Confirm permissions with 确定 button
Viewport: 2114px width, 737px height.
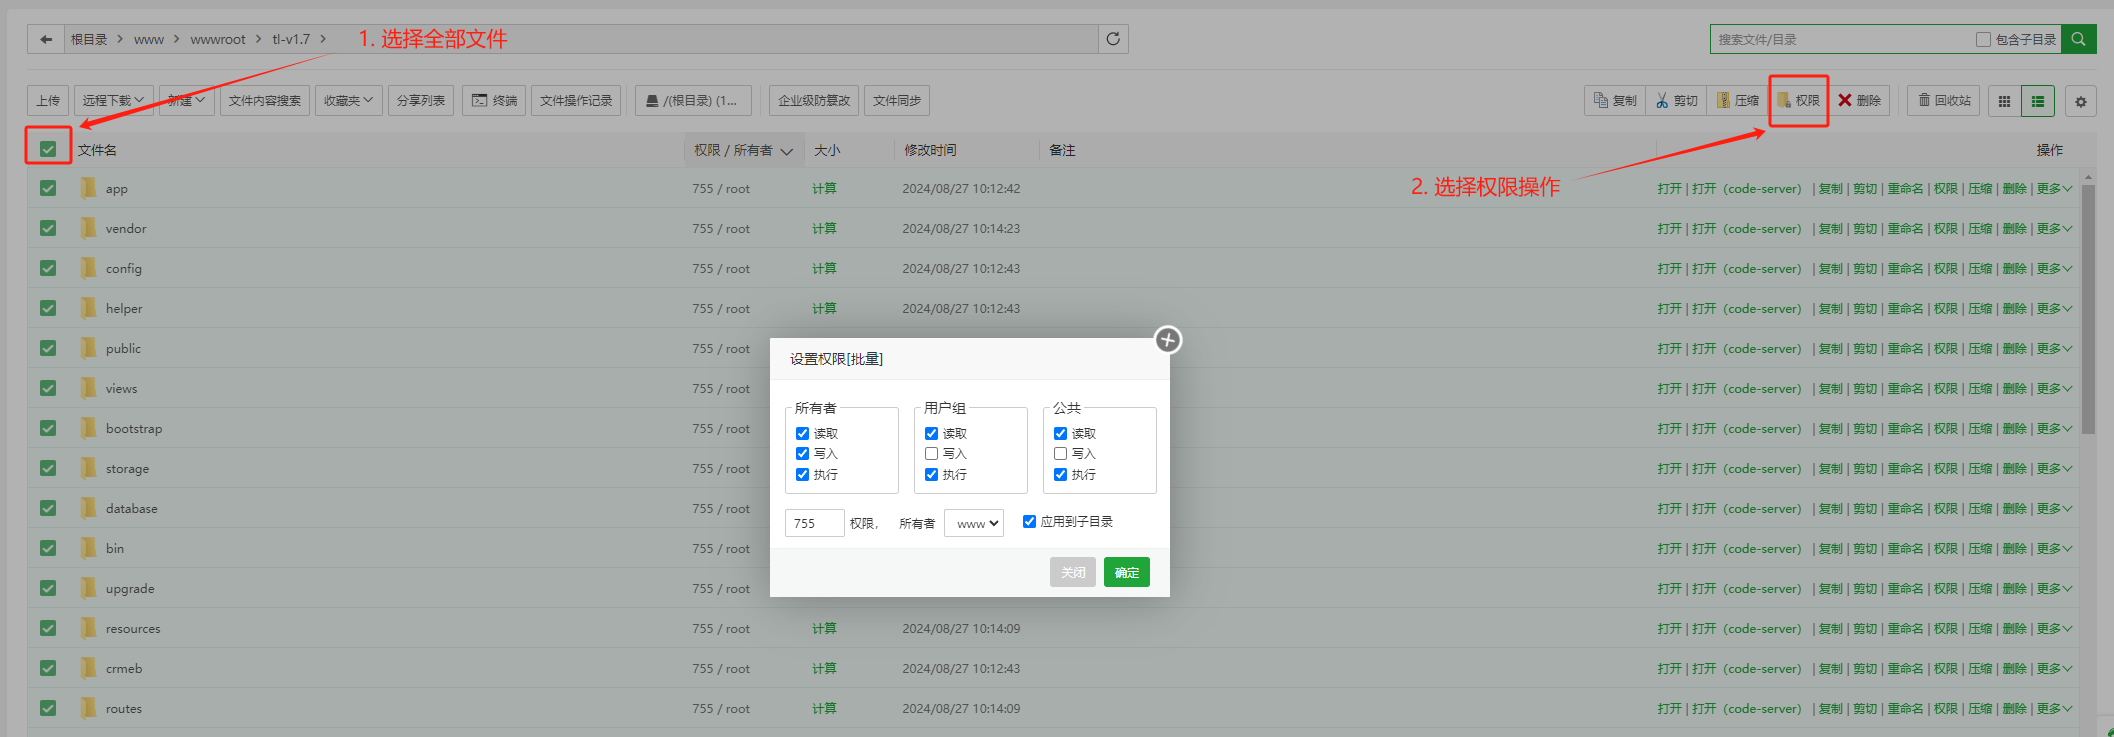(1126, 572)
